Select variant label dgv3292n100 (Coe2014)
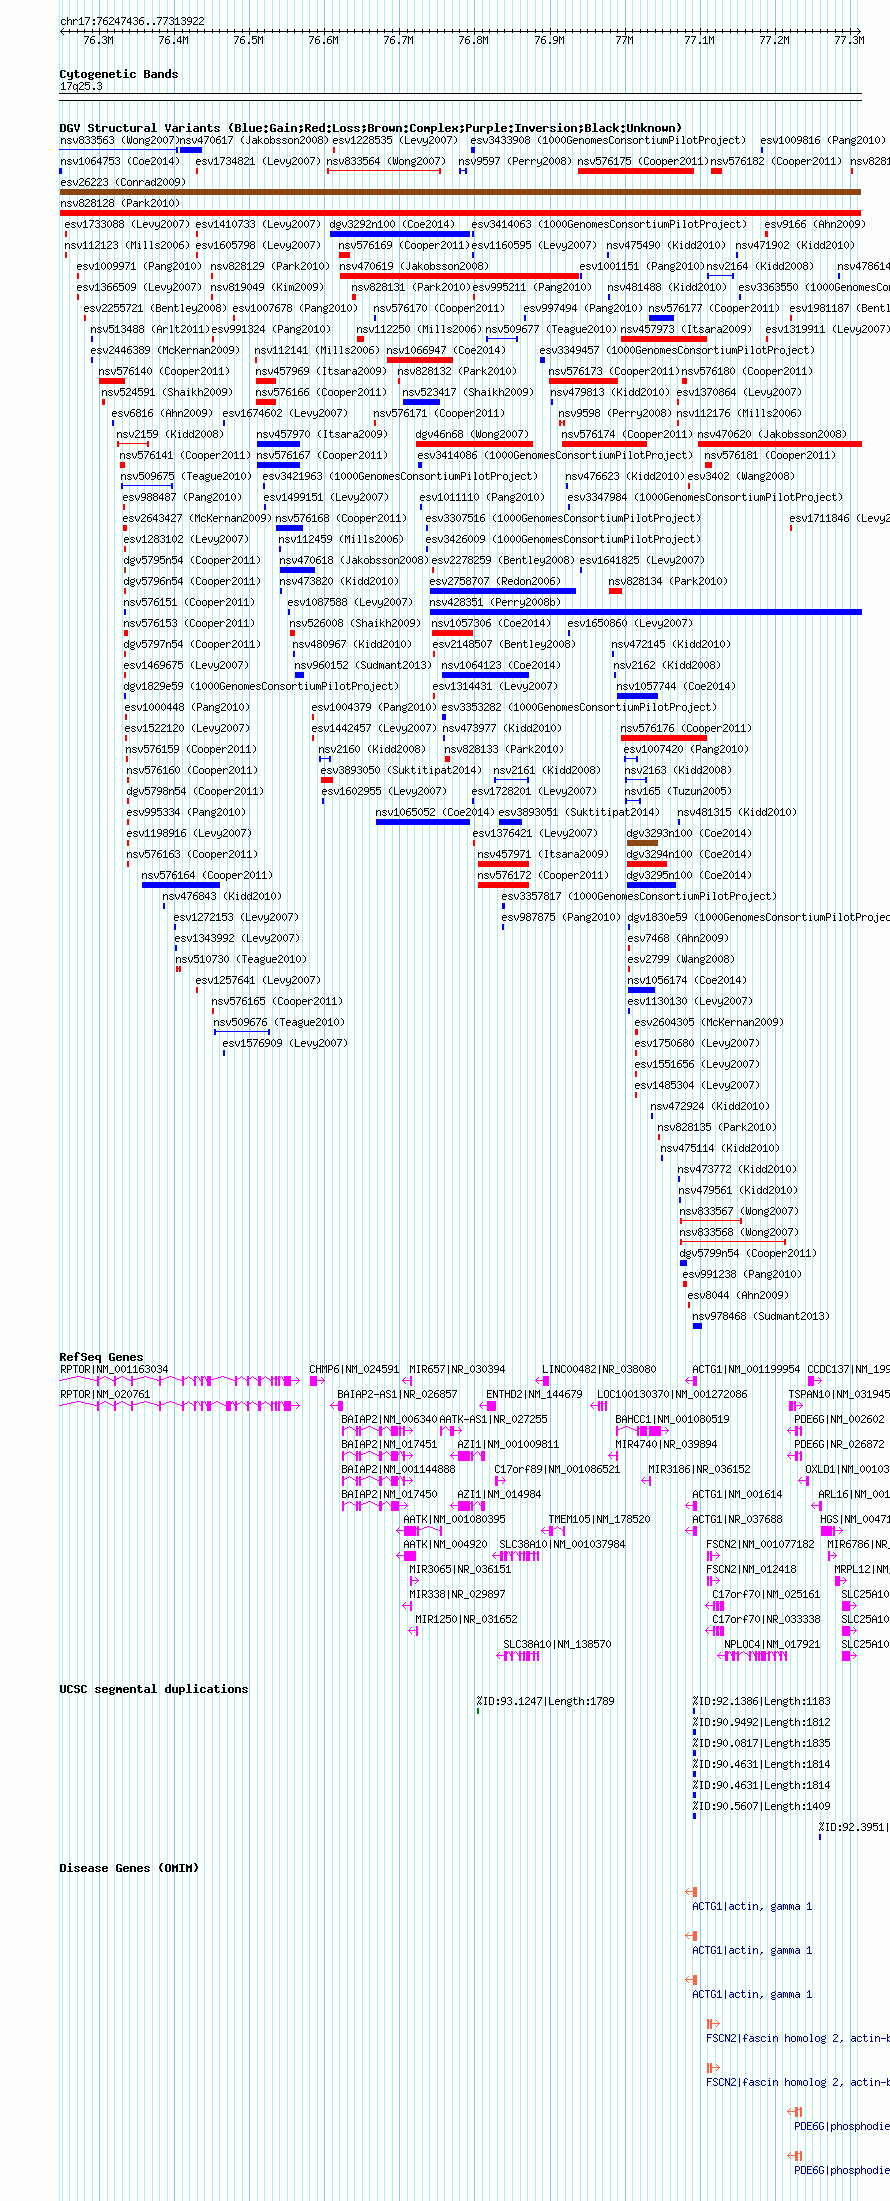 point(392,224)
